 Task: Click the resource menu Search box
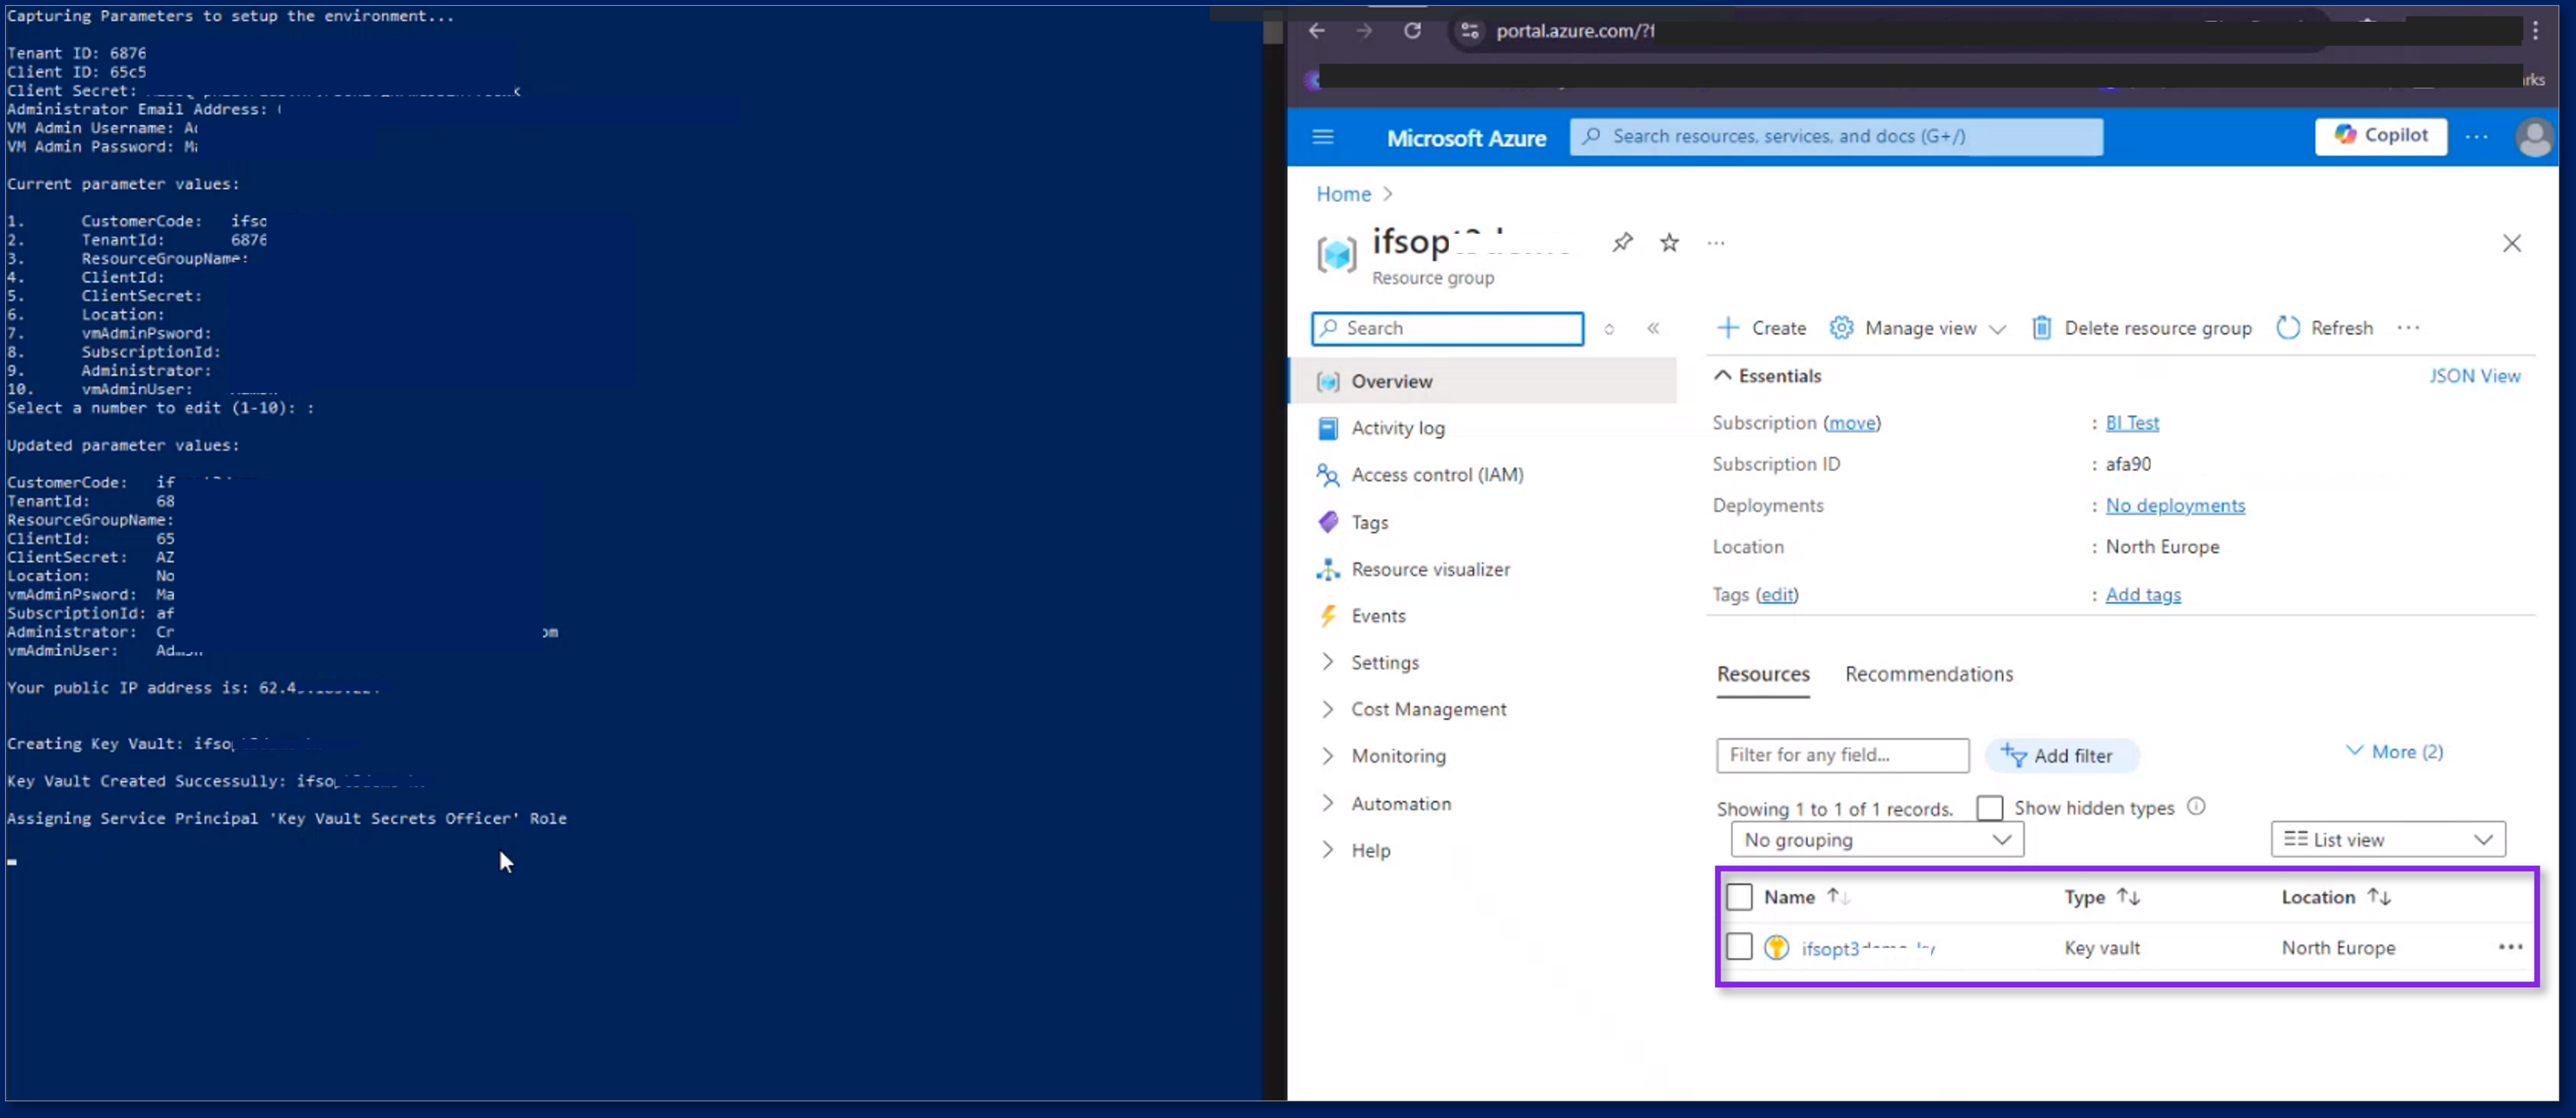1447,328
